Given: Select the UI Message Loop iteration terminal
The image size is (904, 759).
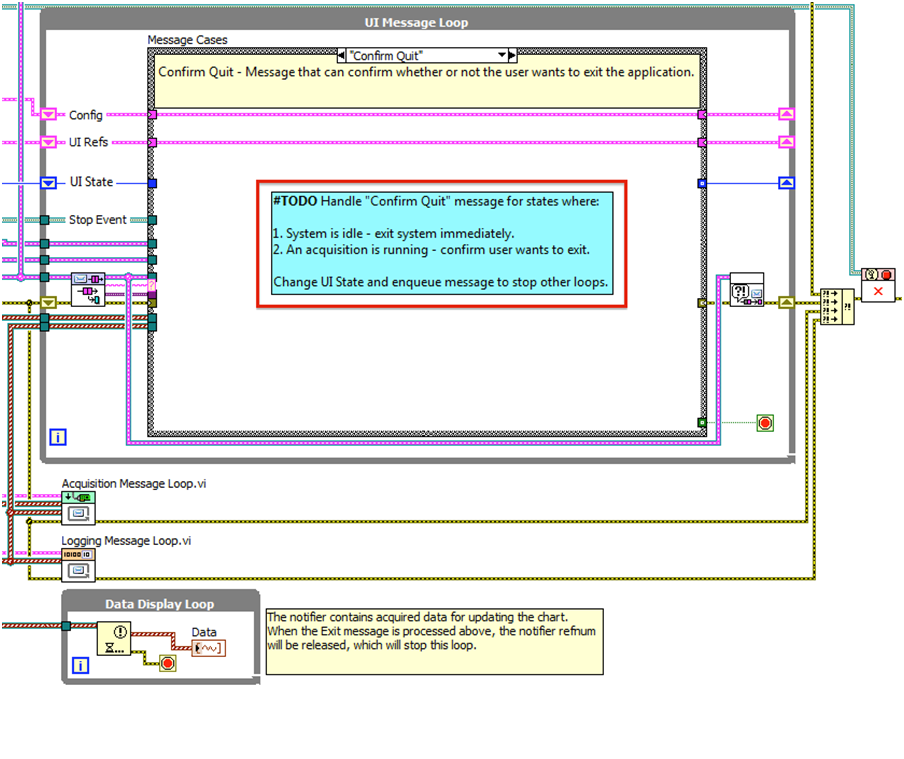Looking at the screenshot, I should click(x=57, y=437).
